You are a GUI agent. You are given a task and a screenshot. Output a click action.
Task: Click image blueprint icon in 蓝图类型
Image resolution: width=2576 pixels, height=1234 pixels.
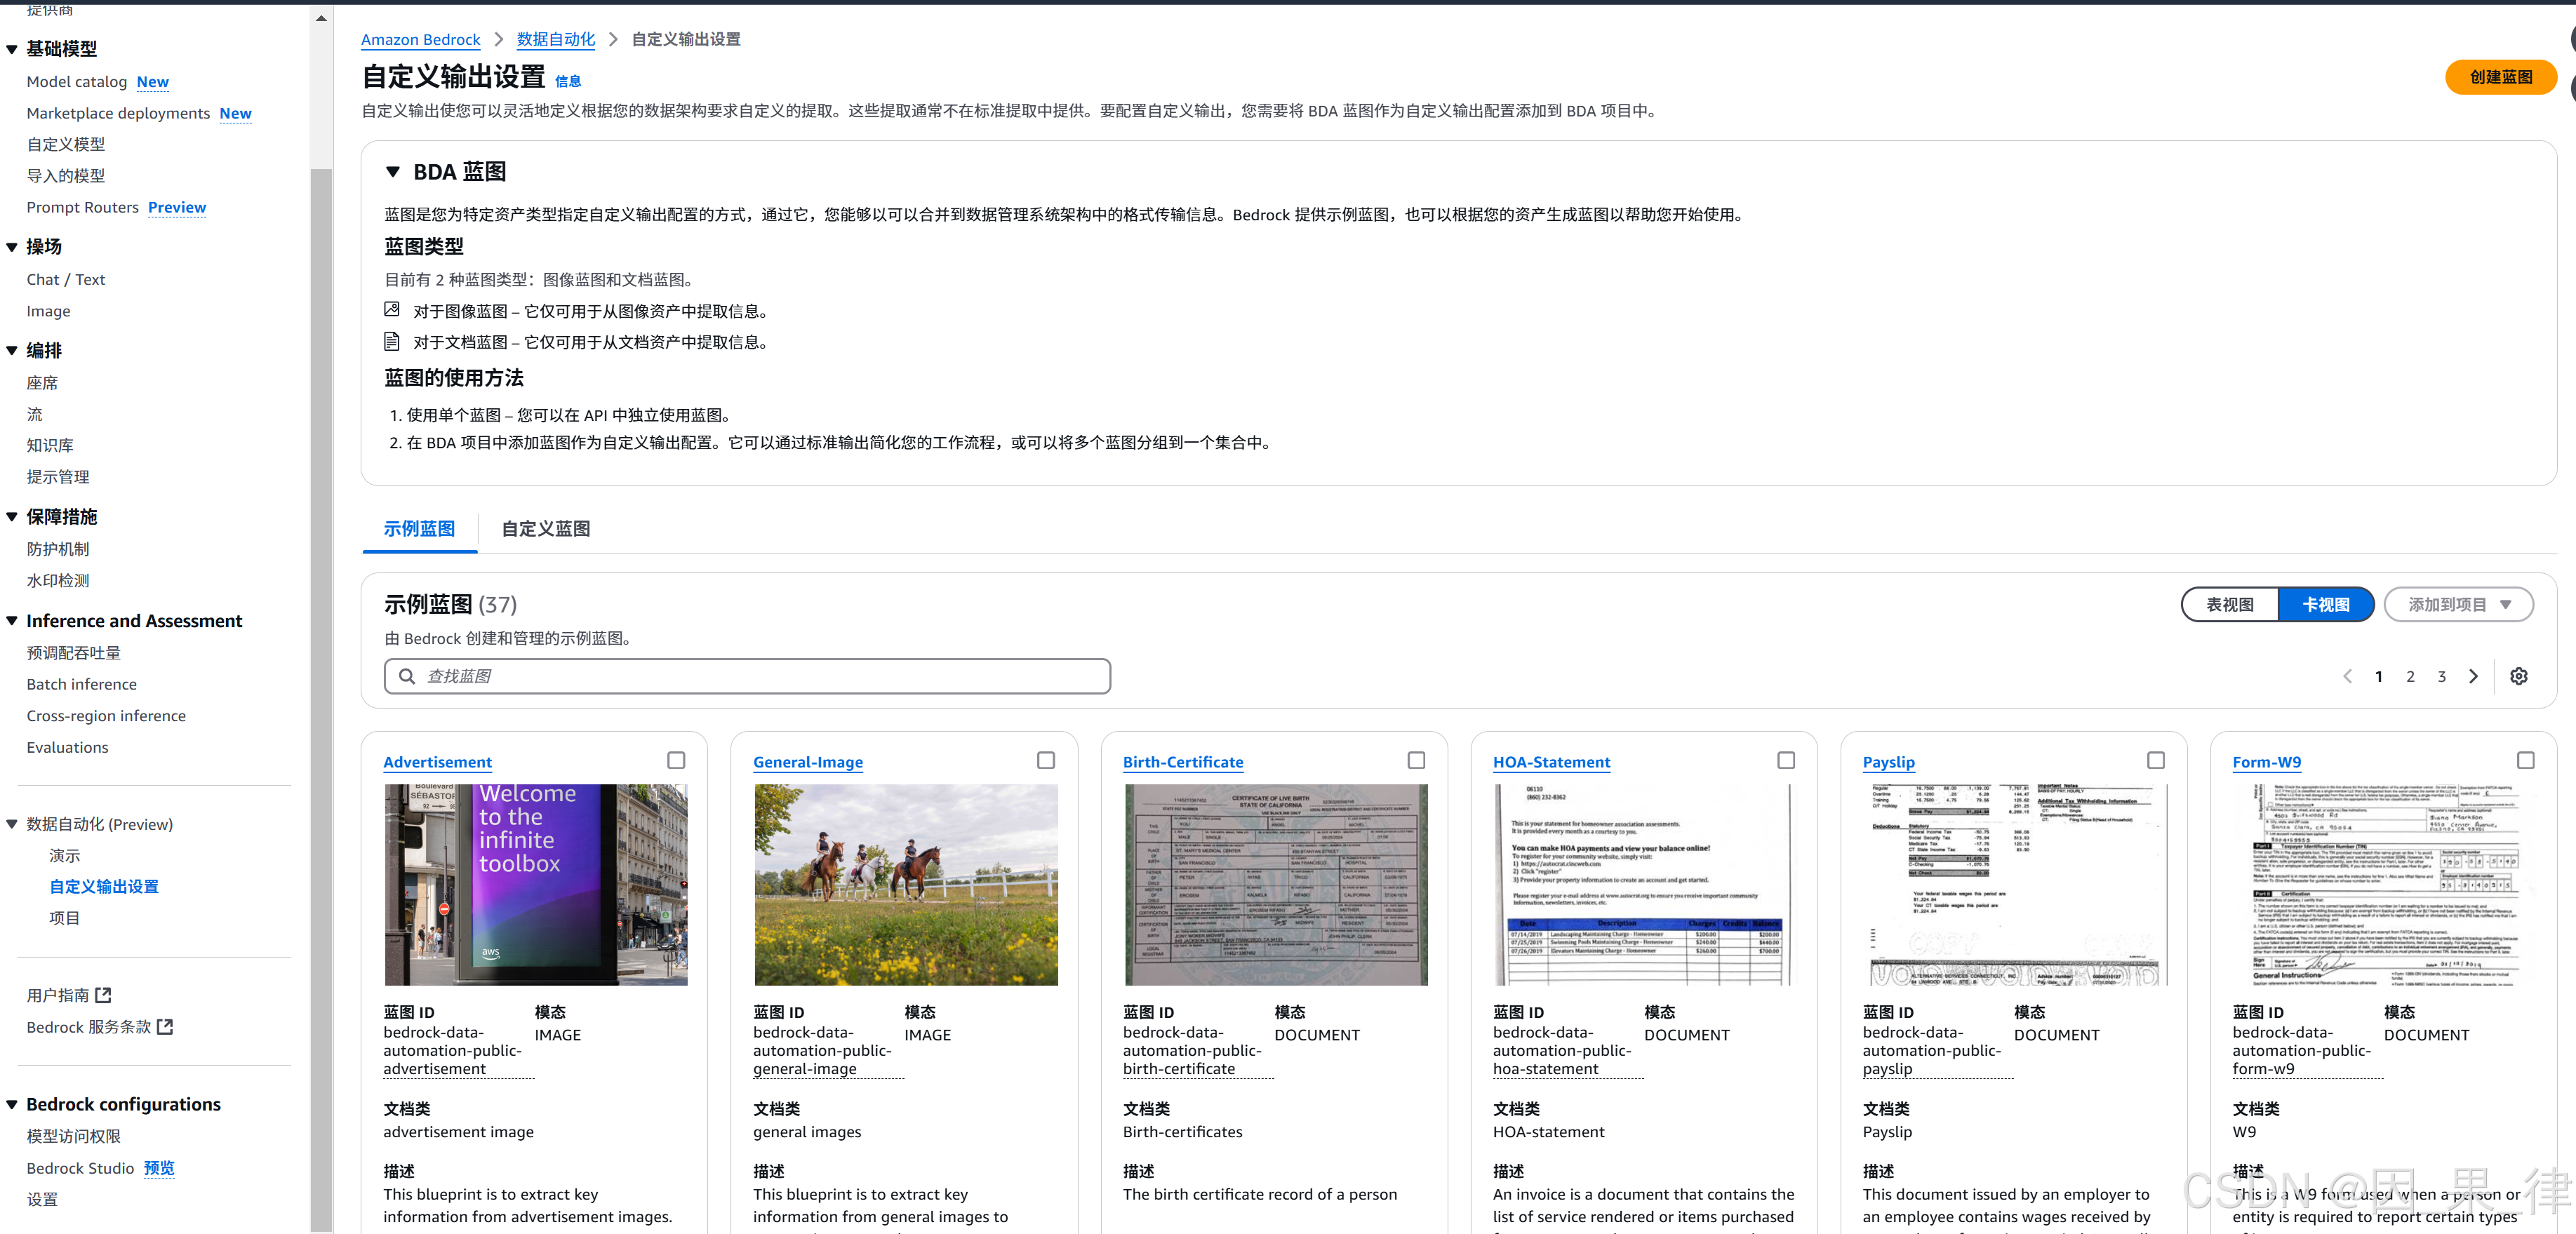click(x=392, y=310)
